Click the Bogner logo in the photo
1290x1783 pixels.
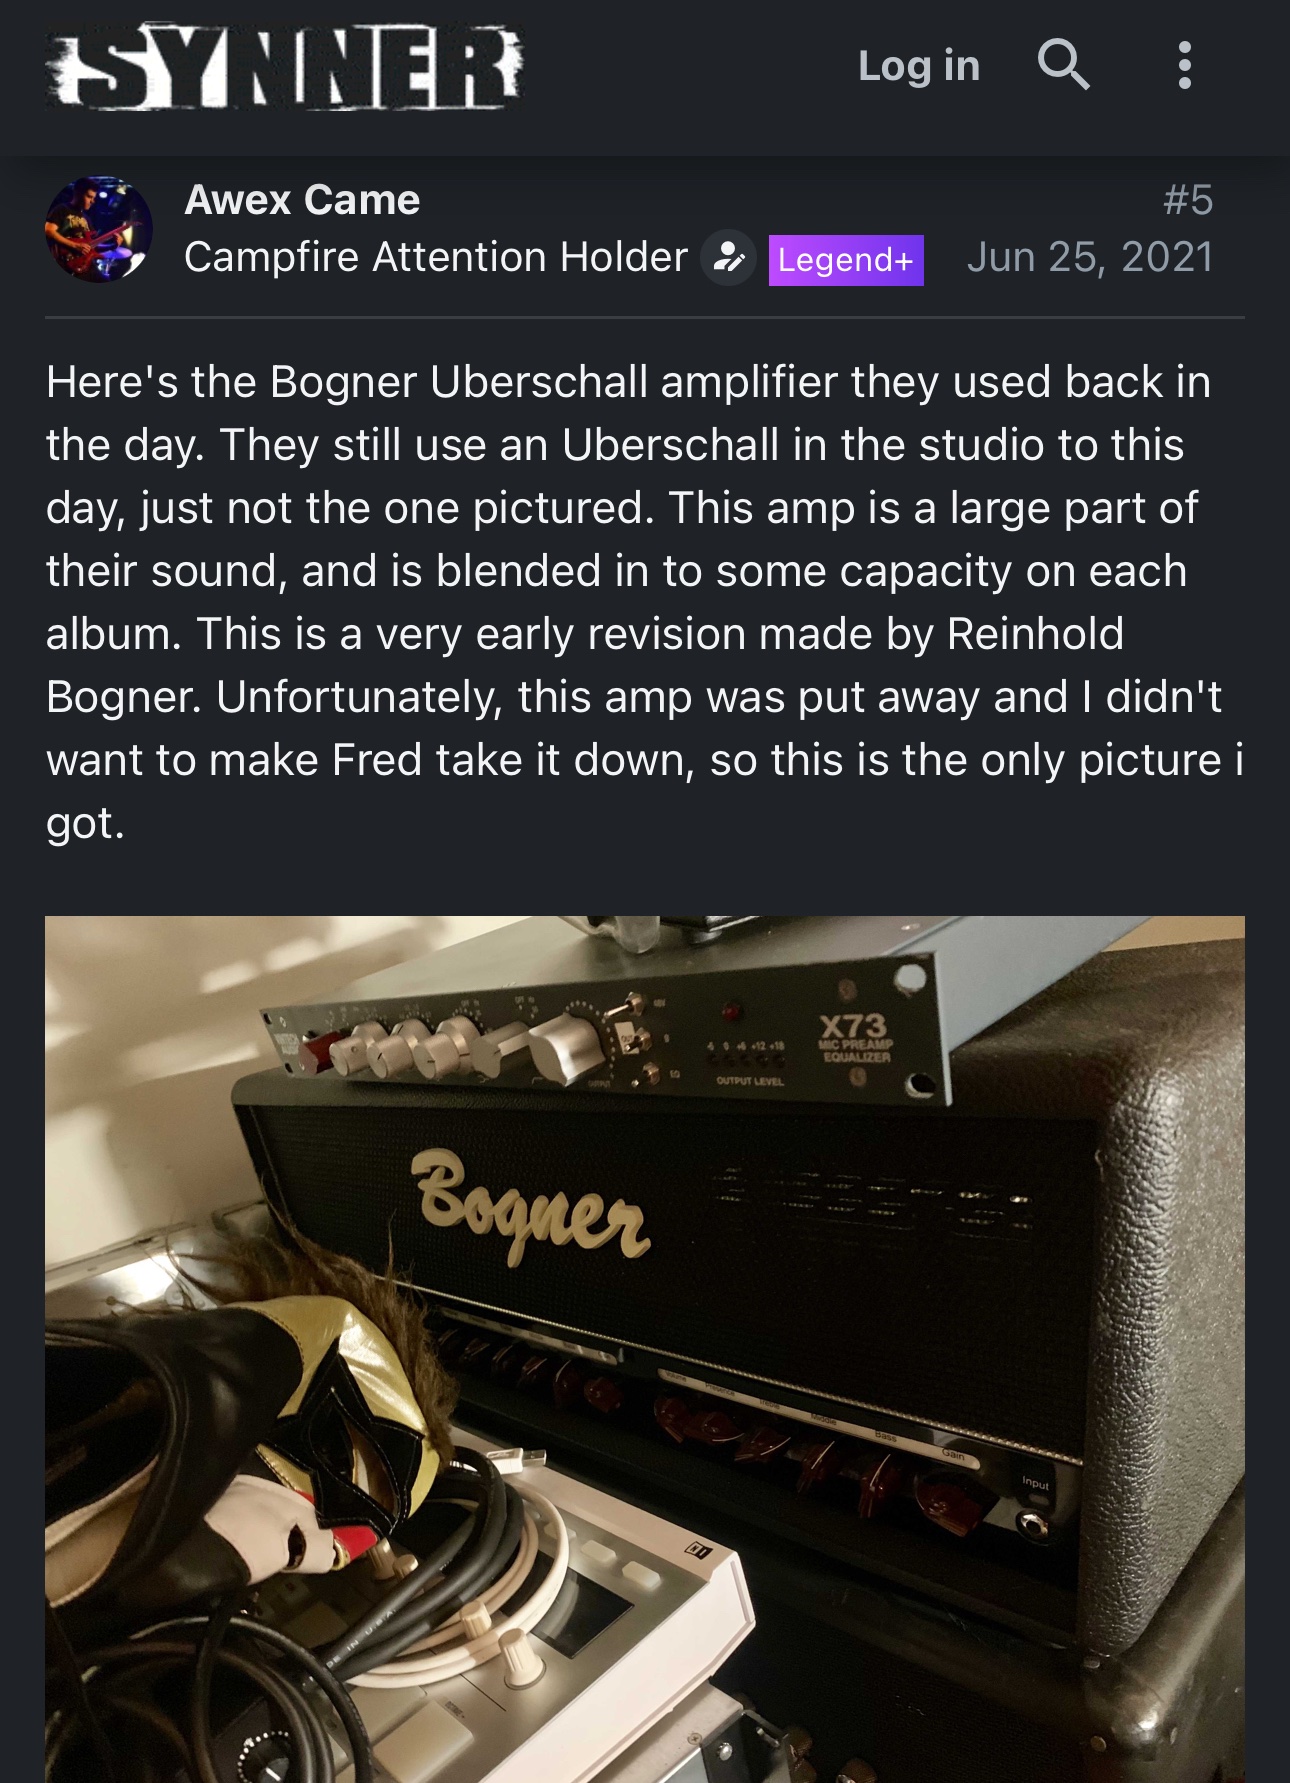[533, 1203]
